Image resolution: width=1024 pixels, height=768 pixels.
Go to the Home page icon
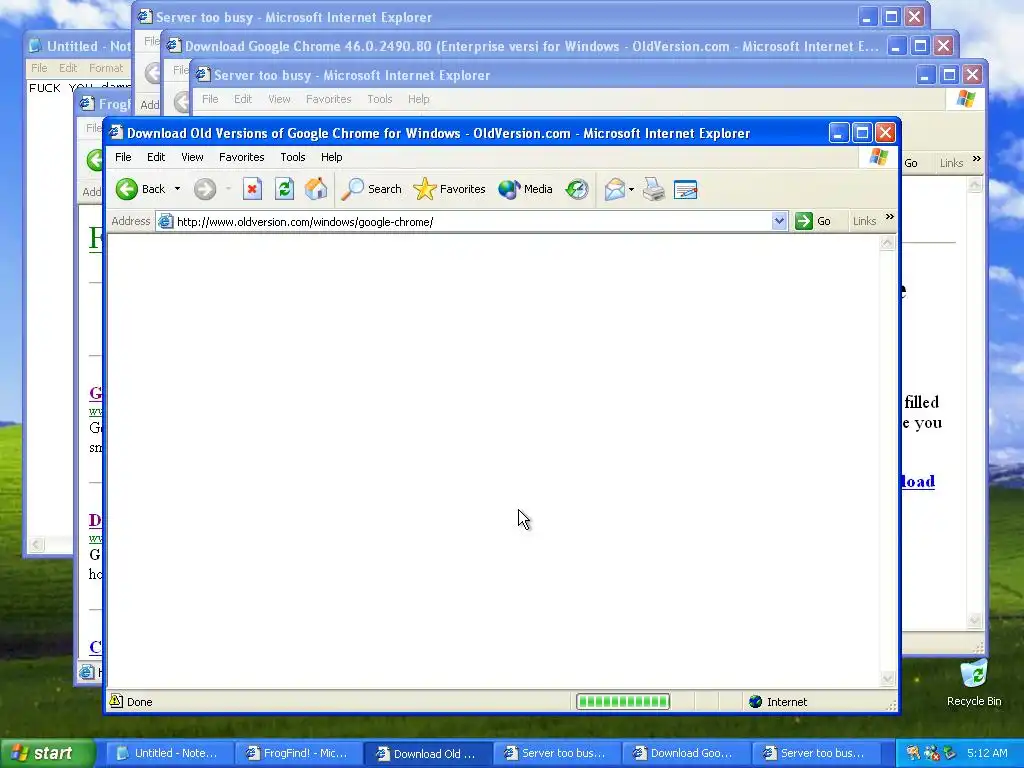coord(316,189)
